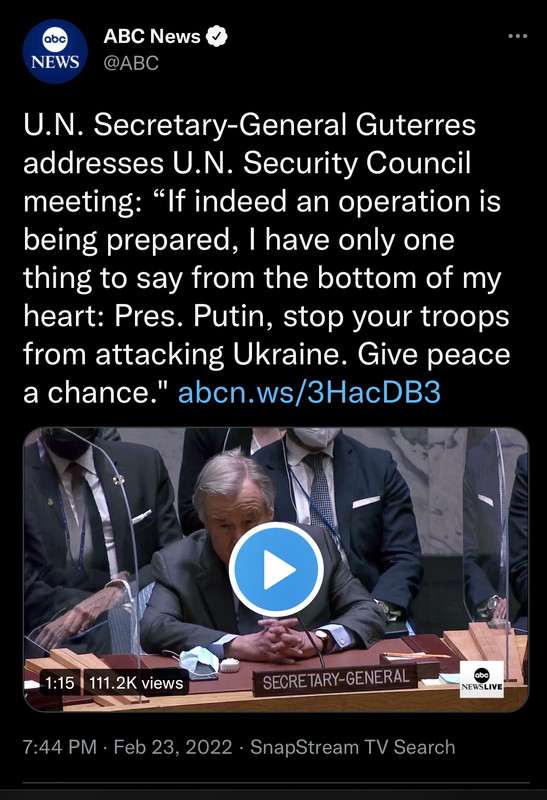This screenshot has width=547, height=800.
Task: Click the blue face mask on the desk
Action: tap(200, 660)
